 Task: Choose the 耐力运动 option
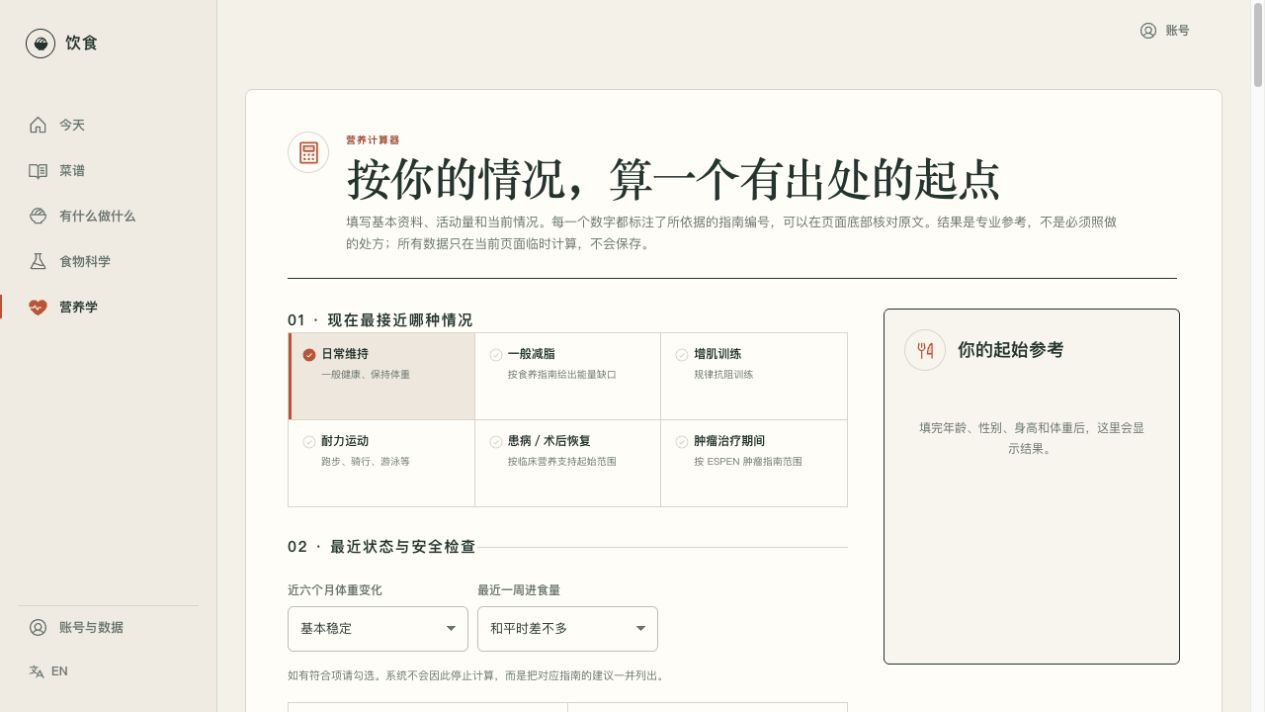381,463
